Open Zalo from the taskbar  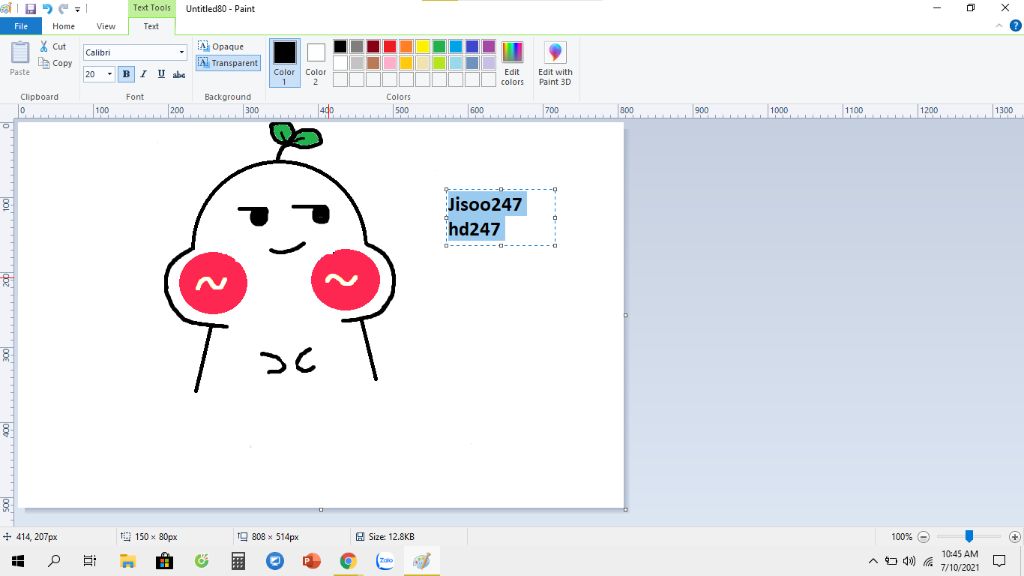pos(385,561)
